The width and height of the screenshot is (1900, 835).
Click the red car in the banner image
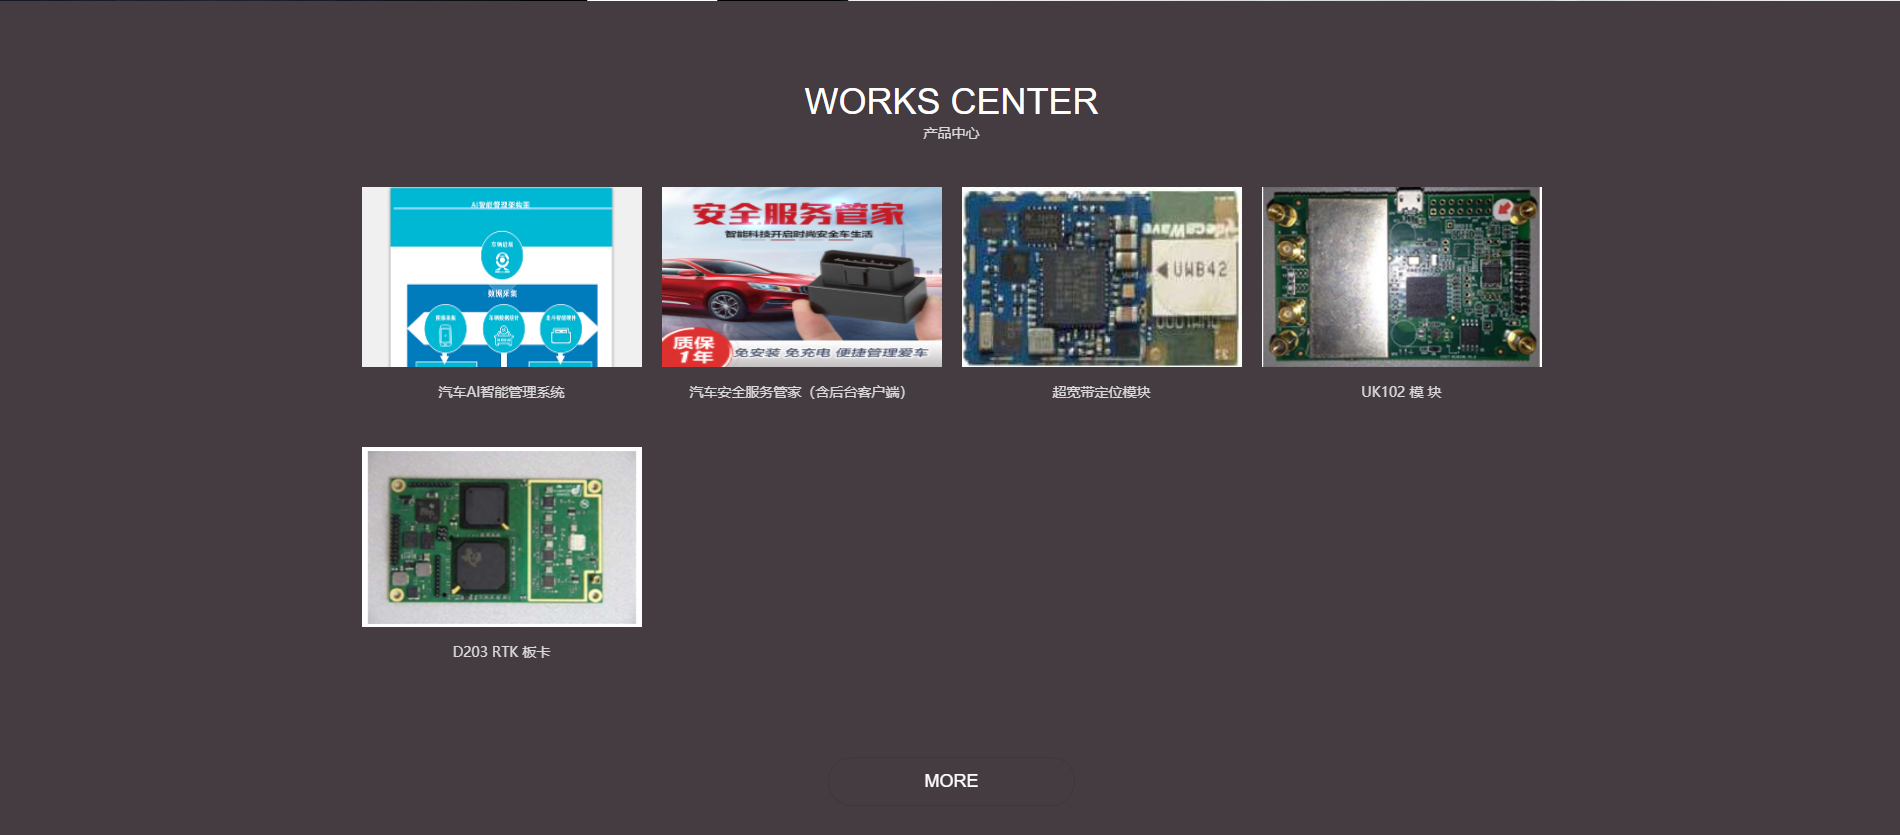(x=730, y=288)
